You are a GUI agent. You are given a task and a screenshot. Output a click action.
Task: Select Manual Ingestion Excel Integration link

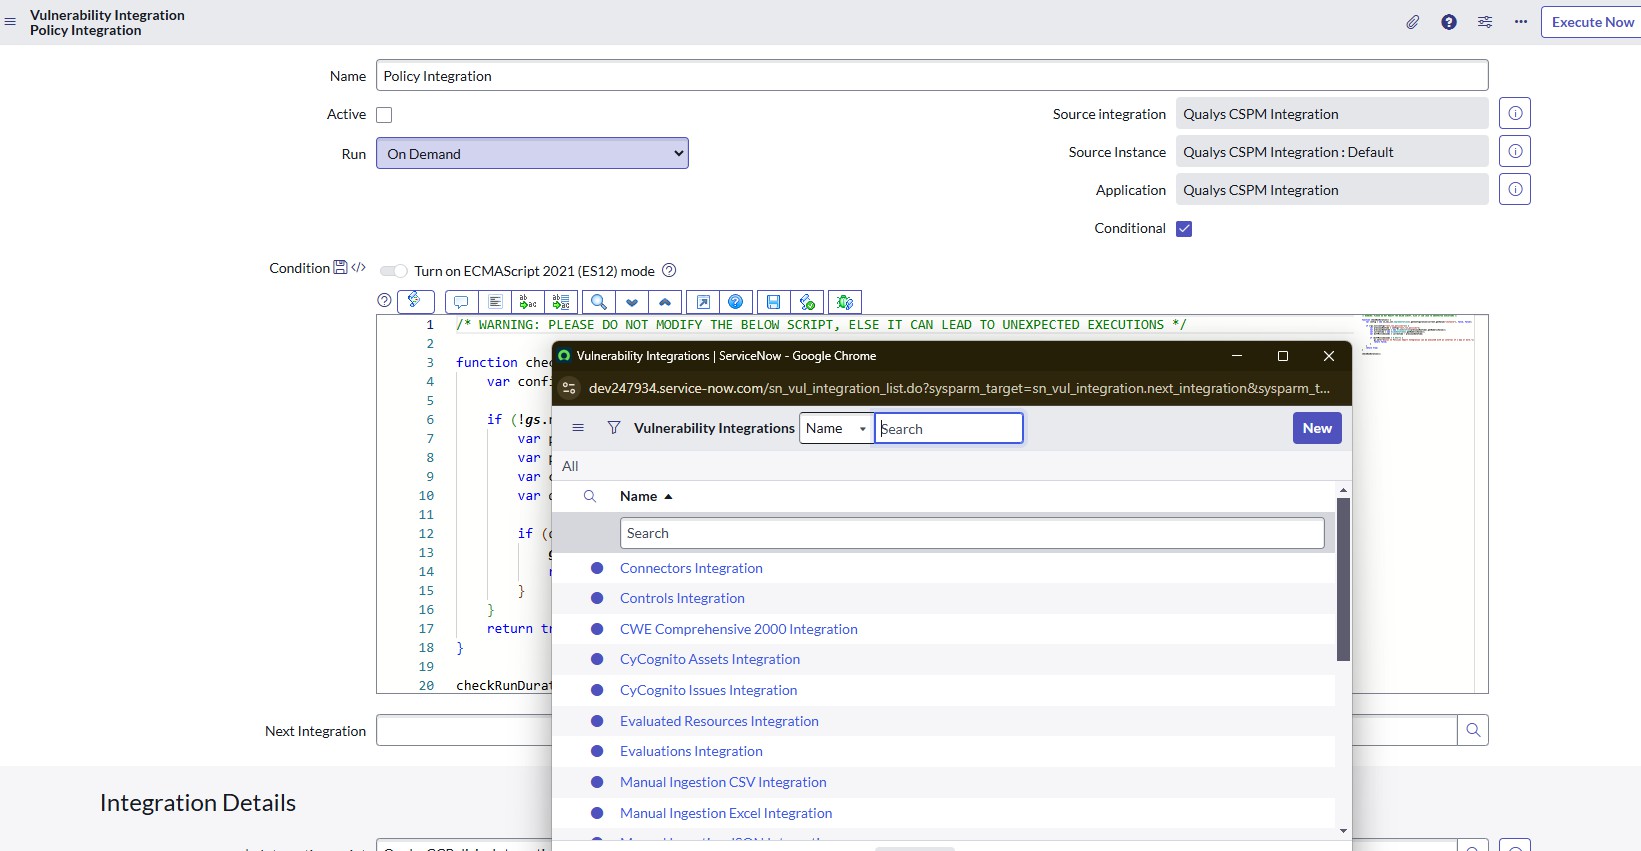pyautogui.click(x=726, y=813)
